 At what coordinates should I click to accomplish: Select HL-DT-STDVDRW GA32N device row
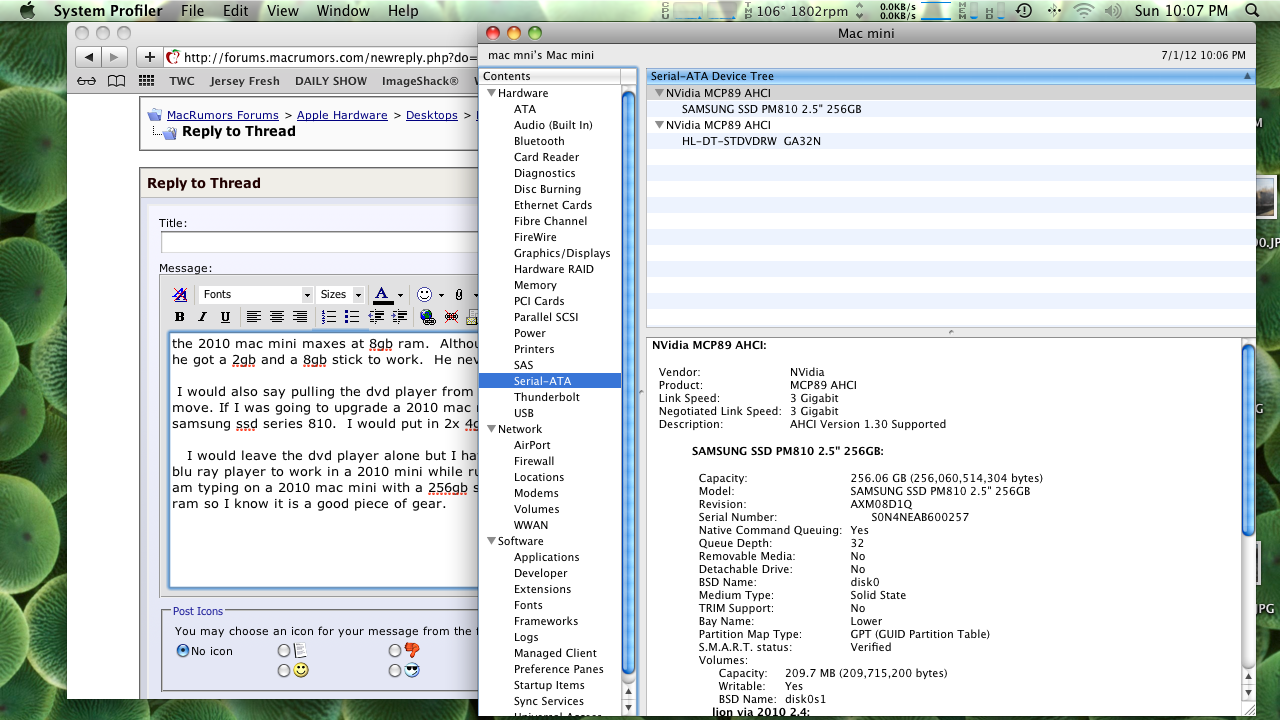(x=950, y=141)
